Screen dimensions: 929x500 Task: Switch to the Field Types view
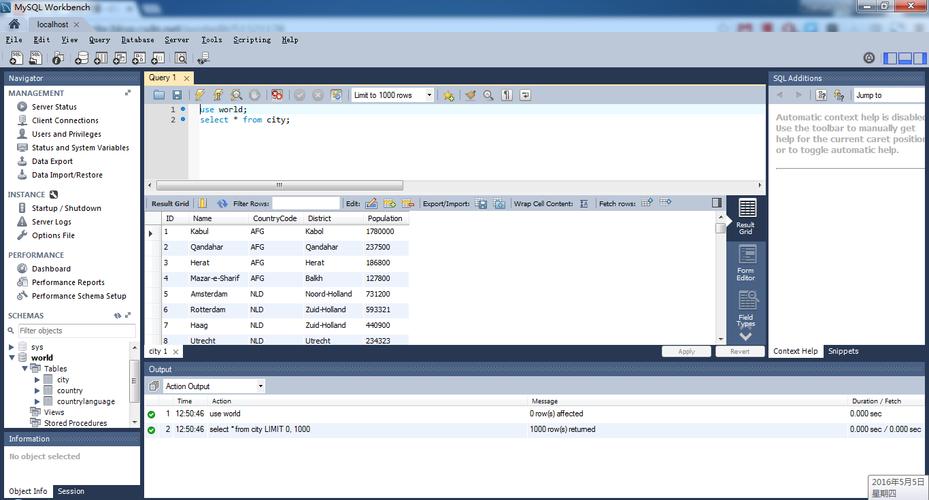tap(746, 309)
